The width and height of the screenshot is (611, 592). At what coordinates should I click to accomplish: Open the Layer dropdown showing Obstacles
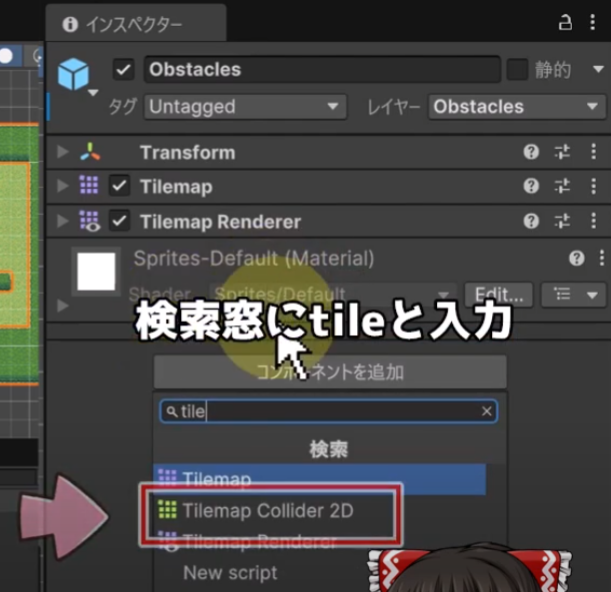tap(517, 107)
